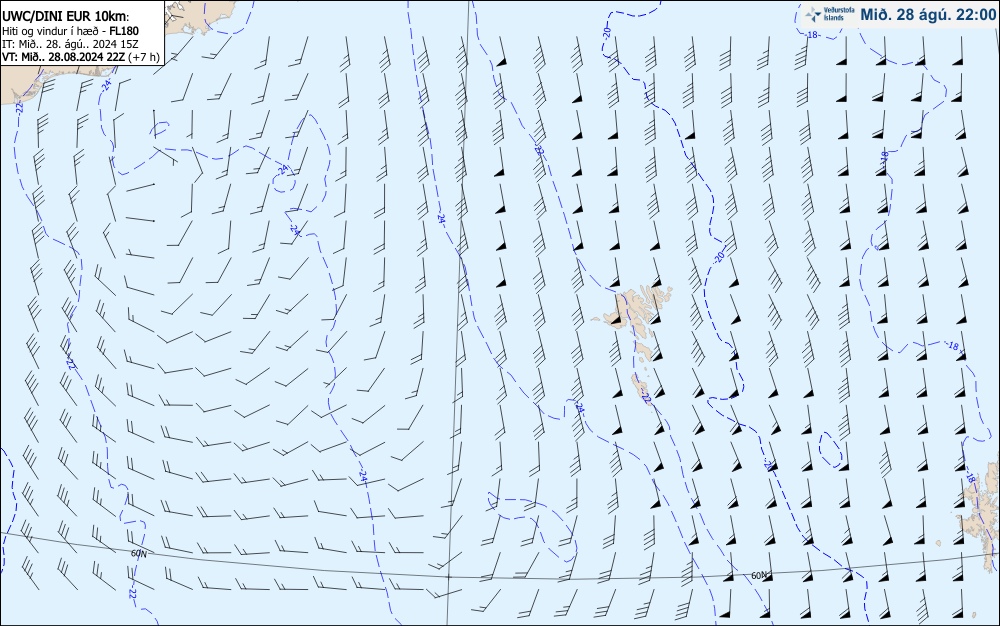
Task: Click the Veðurstofa Íslands logo
Action: (829, 15)
